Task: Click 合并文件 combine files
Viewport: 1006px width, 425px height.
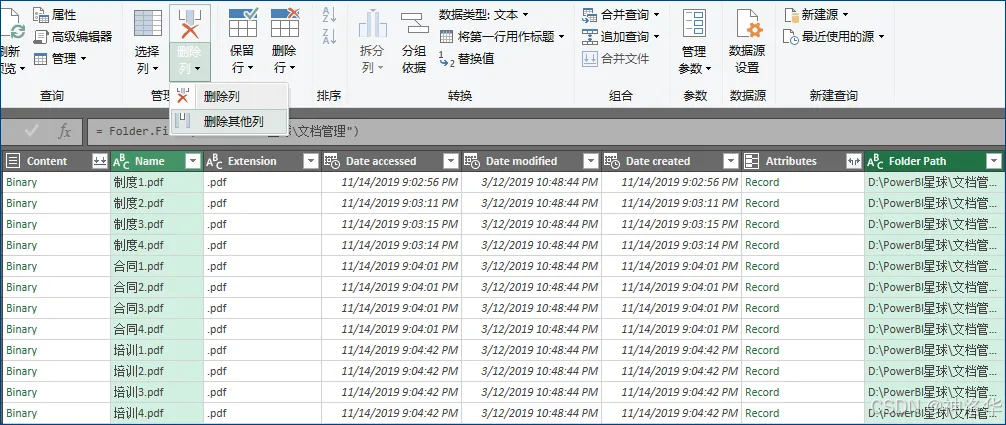Action: (616, 58)
